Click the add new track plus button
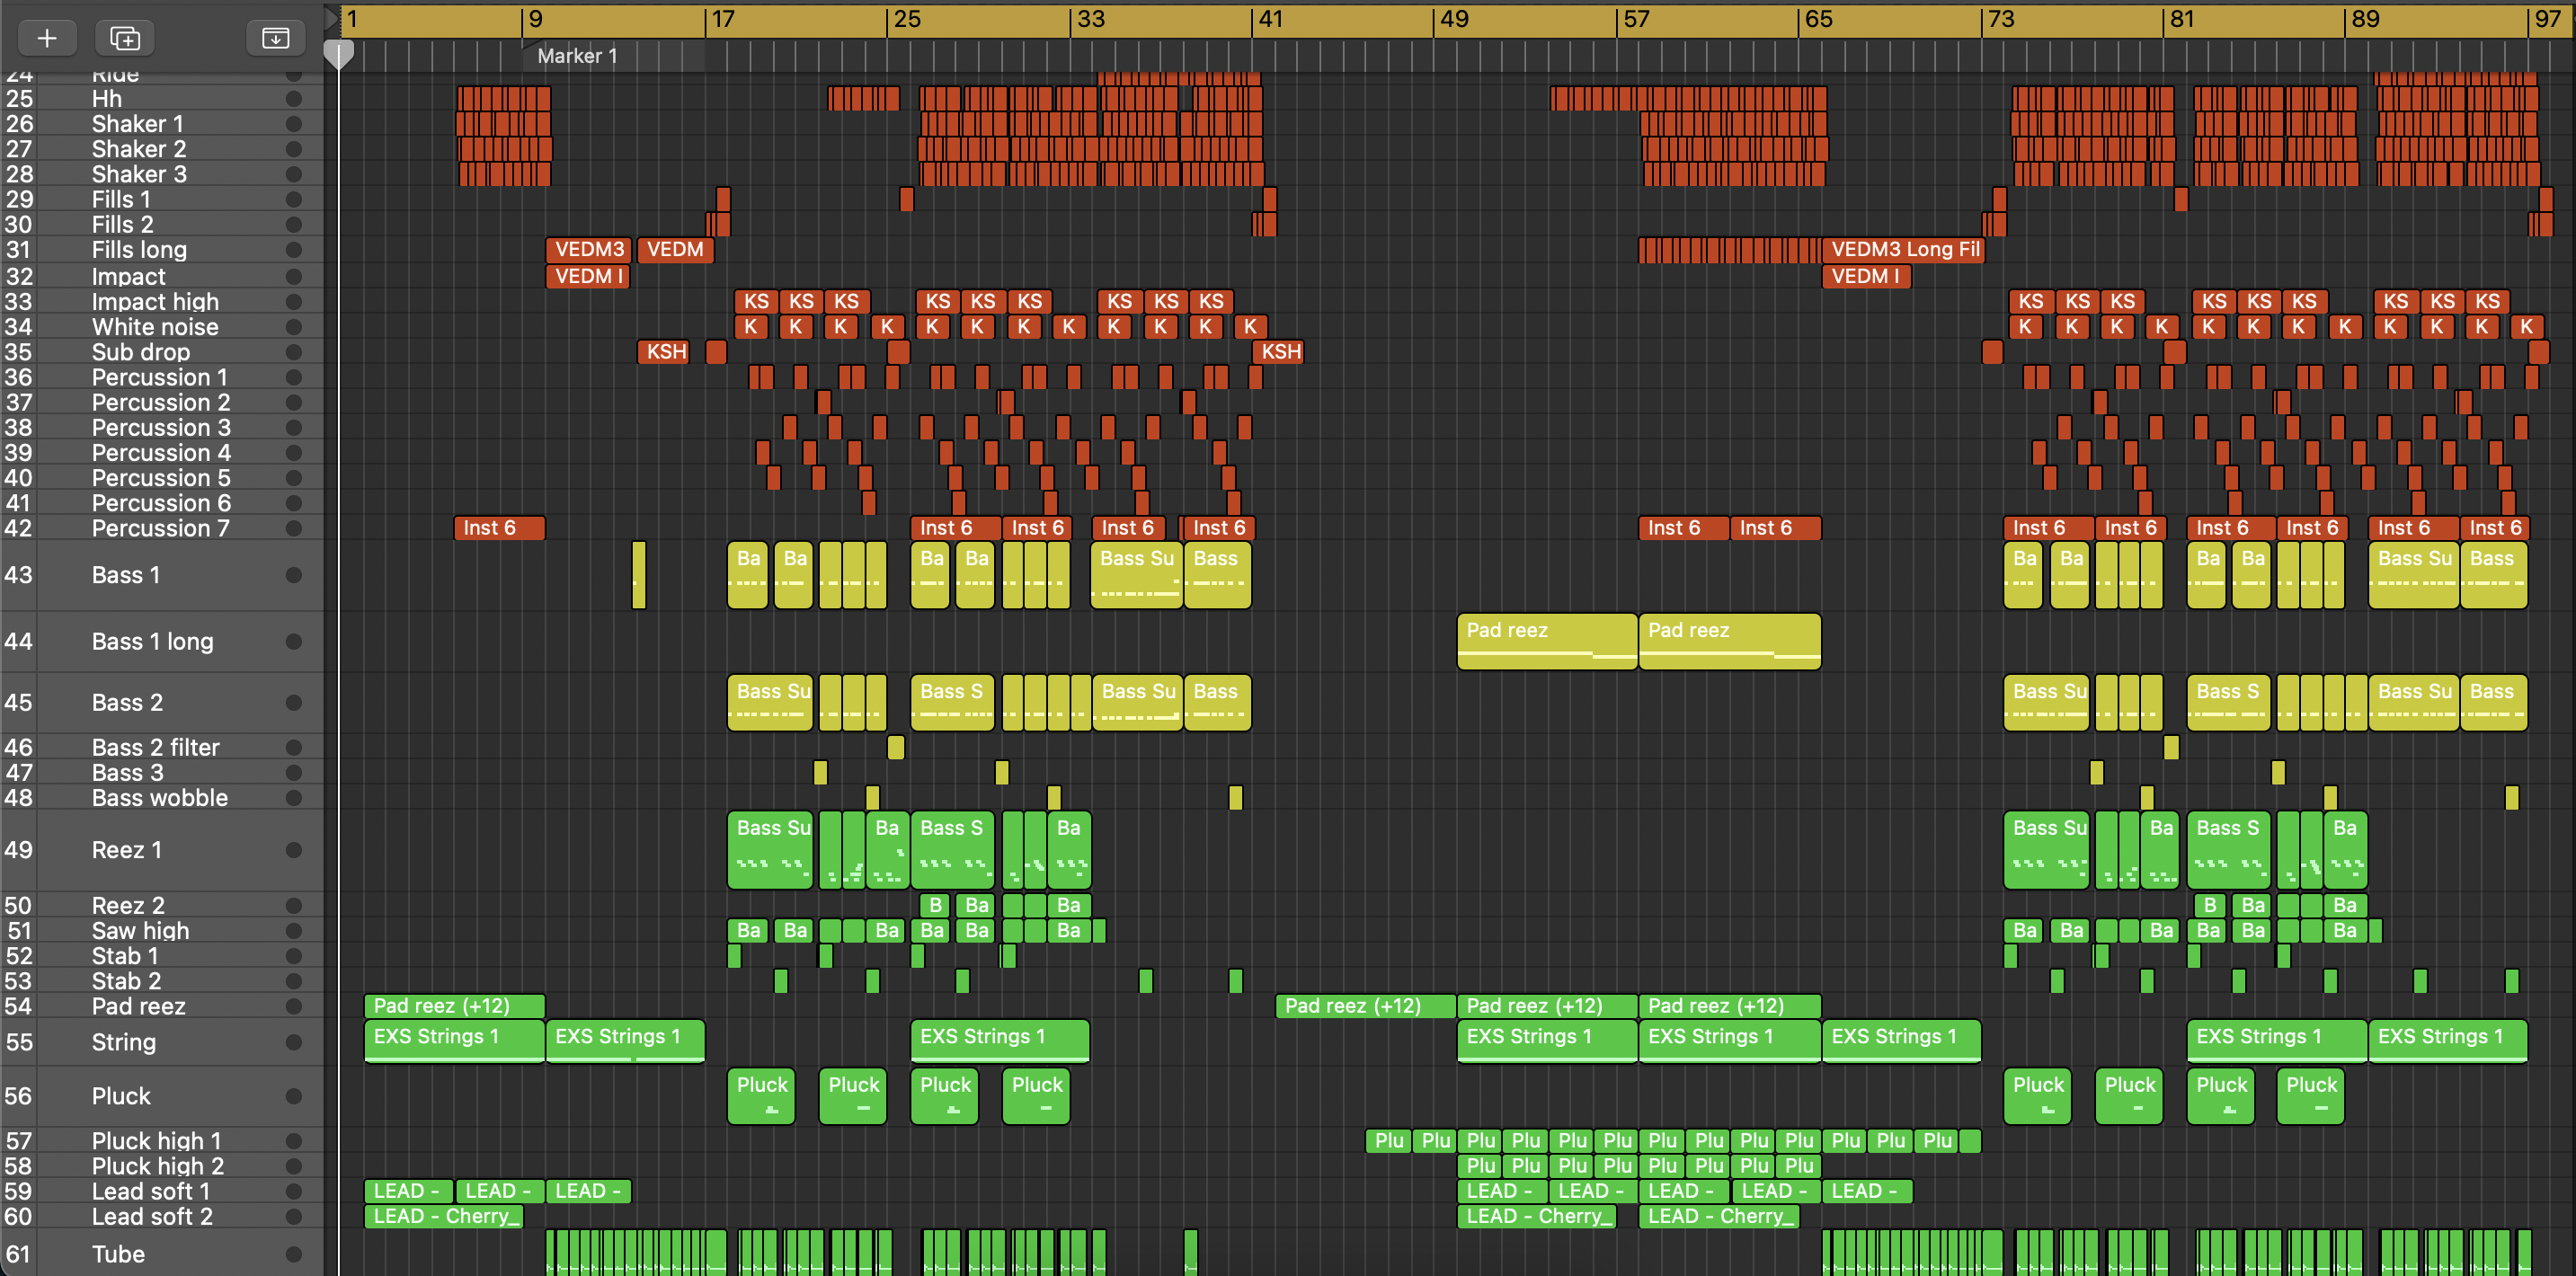The width and height of the screenshot is (2576, 1276). tap(46, 38)
